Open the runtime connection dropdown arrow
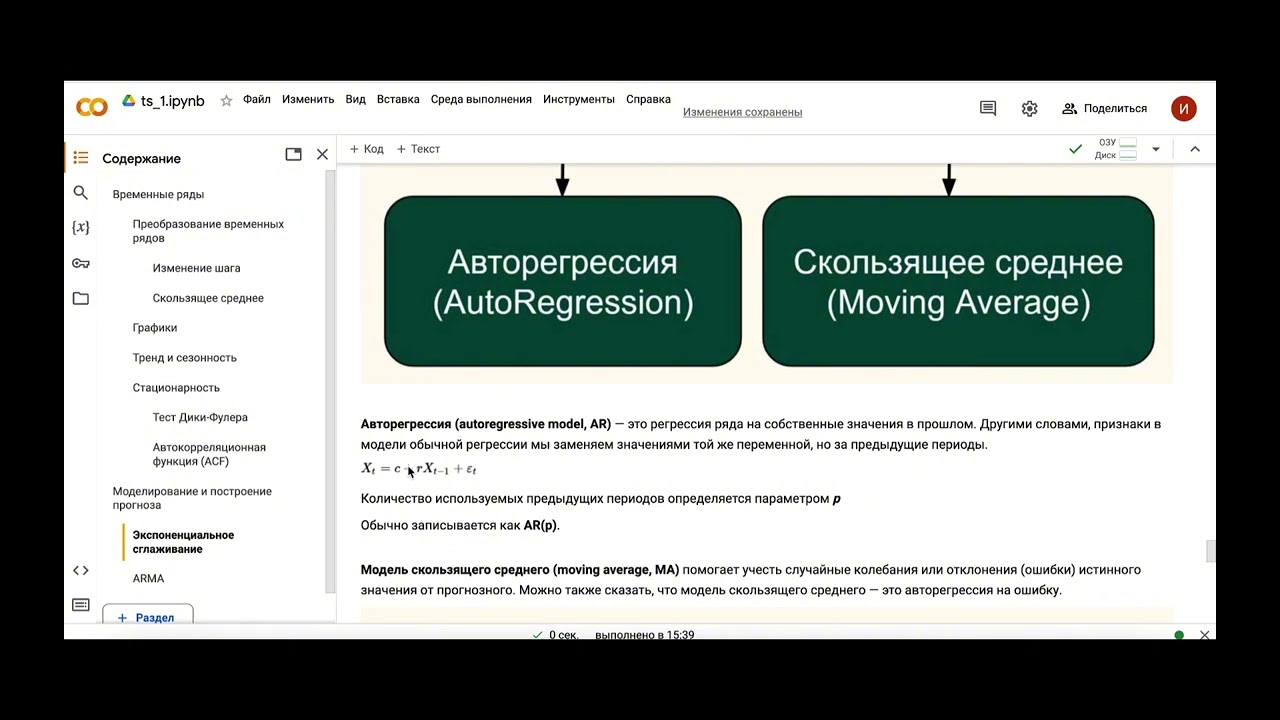The width and height of the screenshot is (1280, 720). 1156,149
